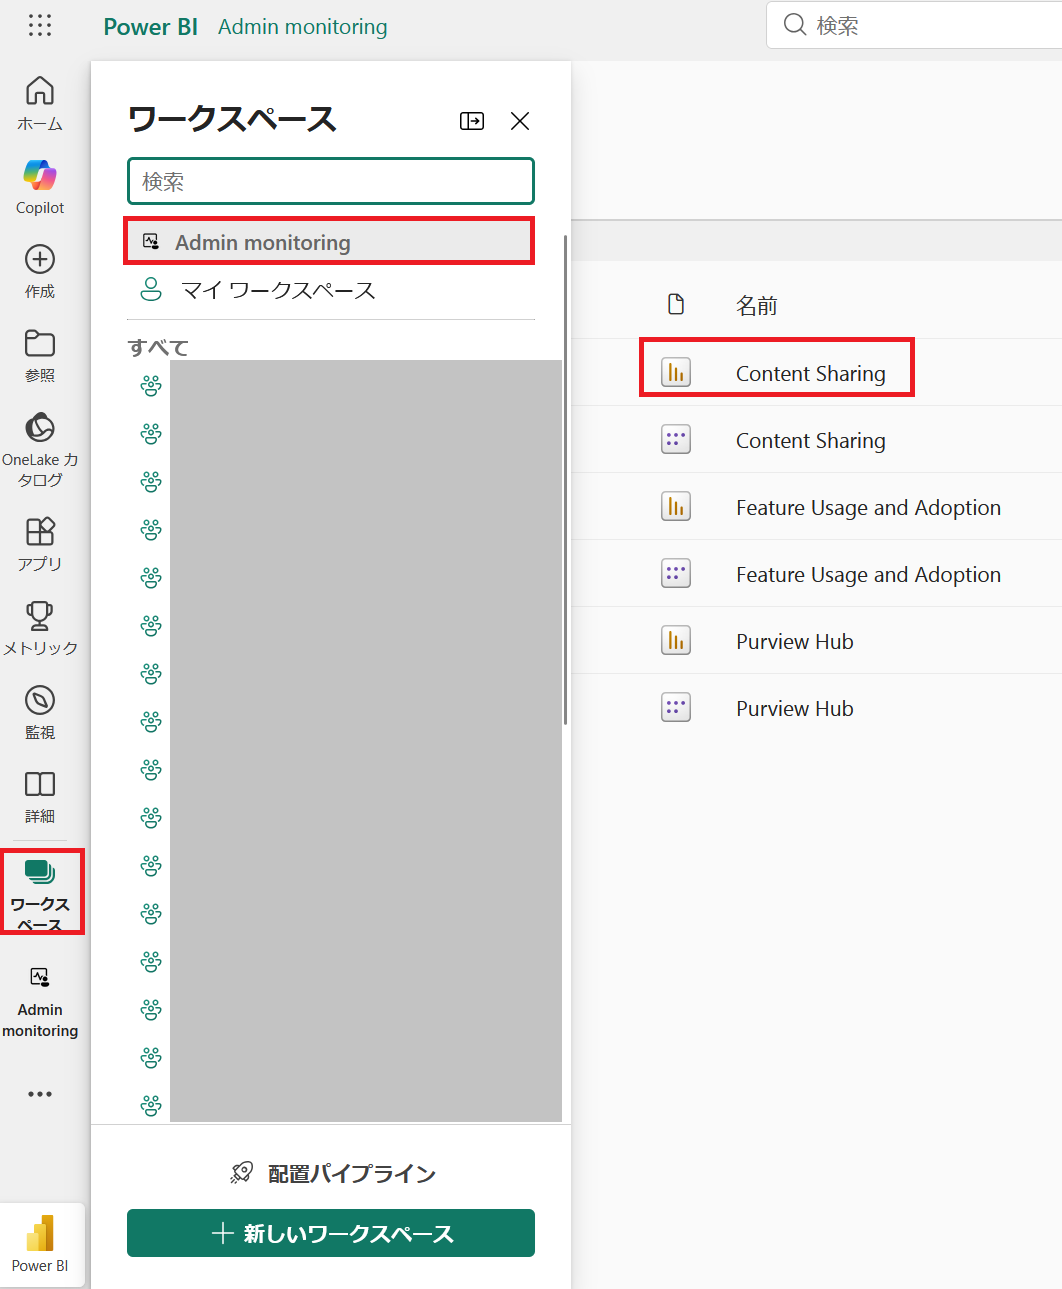Click the 新しいワークスペース button
This screenshot has width=1062, height=1289.
330,1233
